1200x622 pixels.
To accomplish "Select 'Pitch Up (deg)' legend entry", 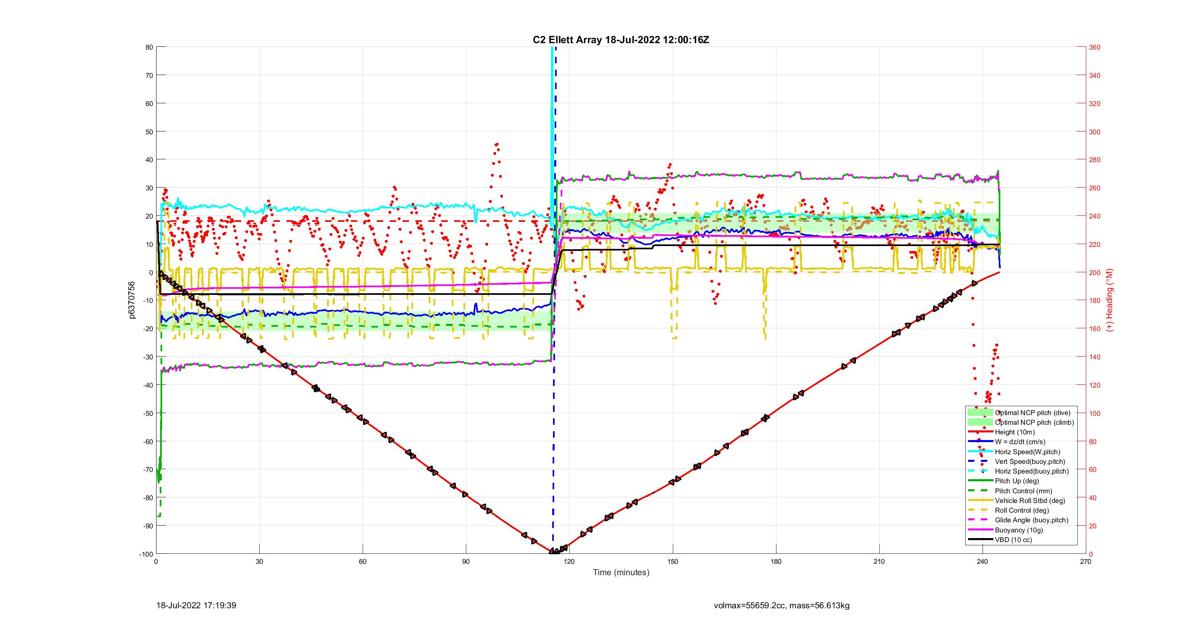I will click(x=1017, y=481).
